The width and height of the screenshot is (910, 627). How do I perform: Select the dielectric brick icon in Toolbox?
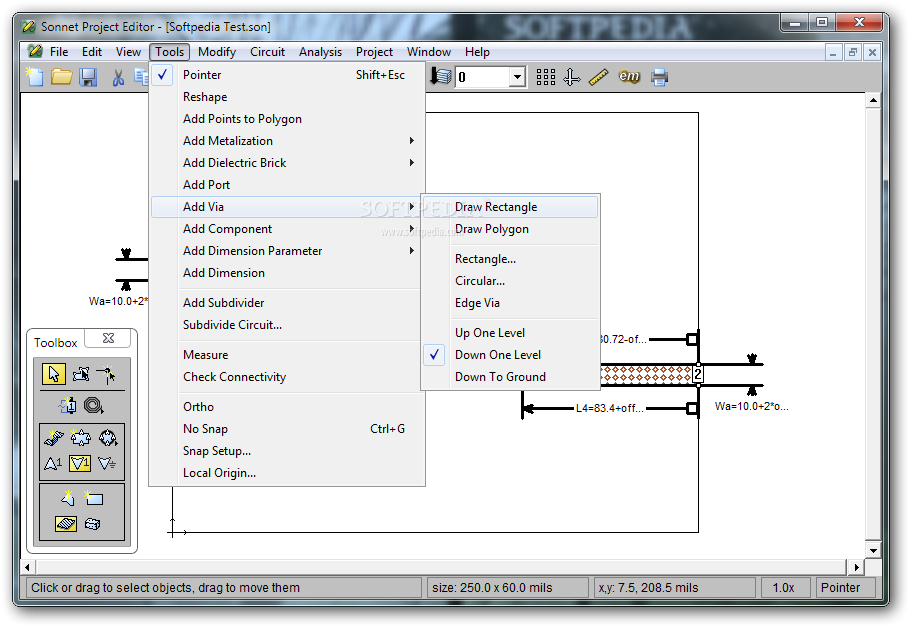pyautogui.click(x=93, y=524)
